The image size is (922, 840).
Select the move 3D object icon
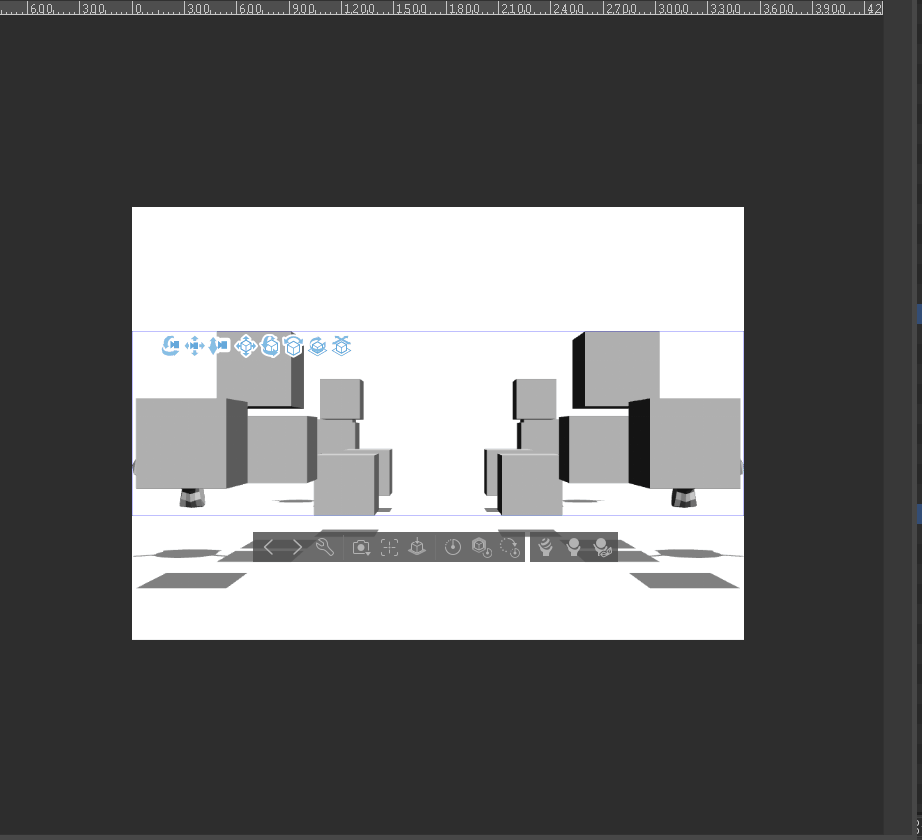(245, 346)
